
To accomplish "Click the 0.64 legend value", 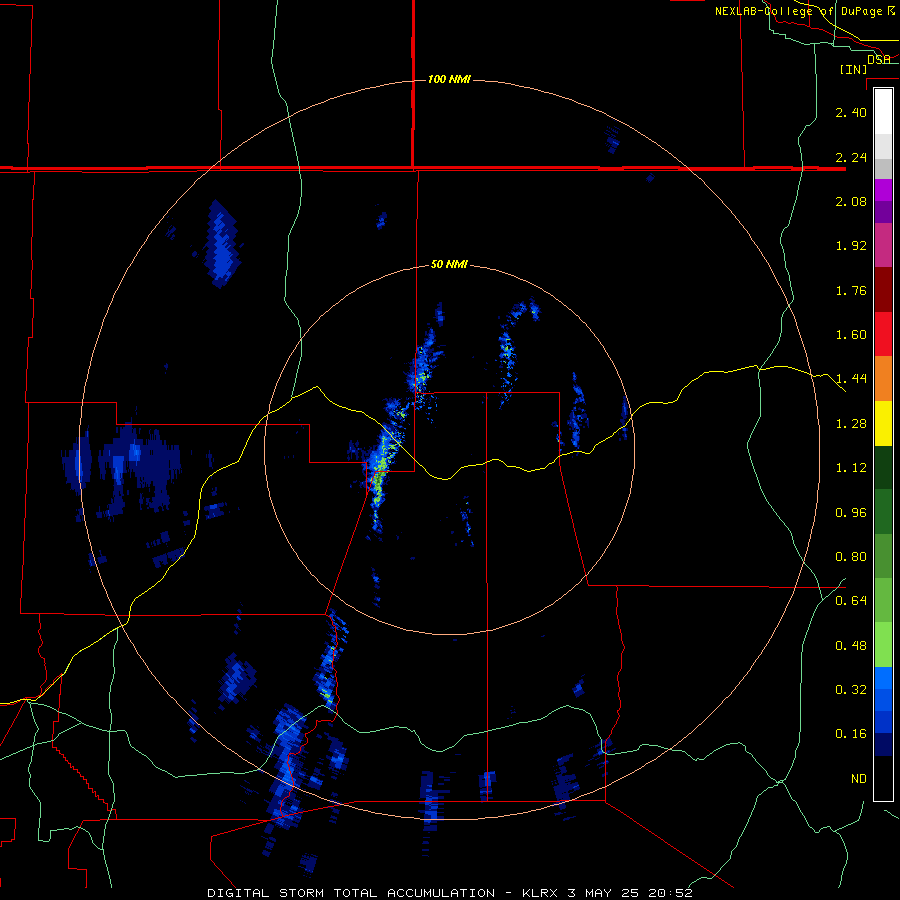I will [x=851, y=601].
